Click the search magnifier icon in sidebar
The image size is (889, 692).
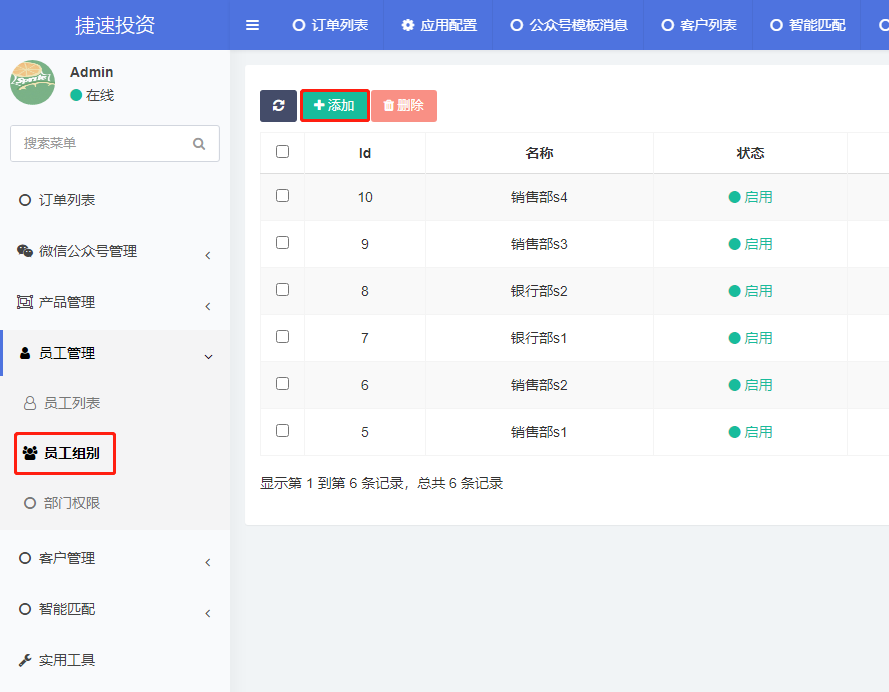point(199,143)
